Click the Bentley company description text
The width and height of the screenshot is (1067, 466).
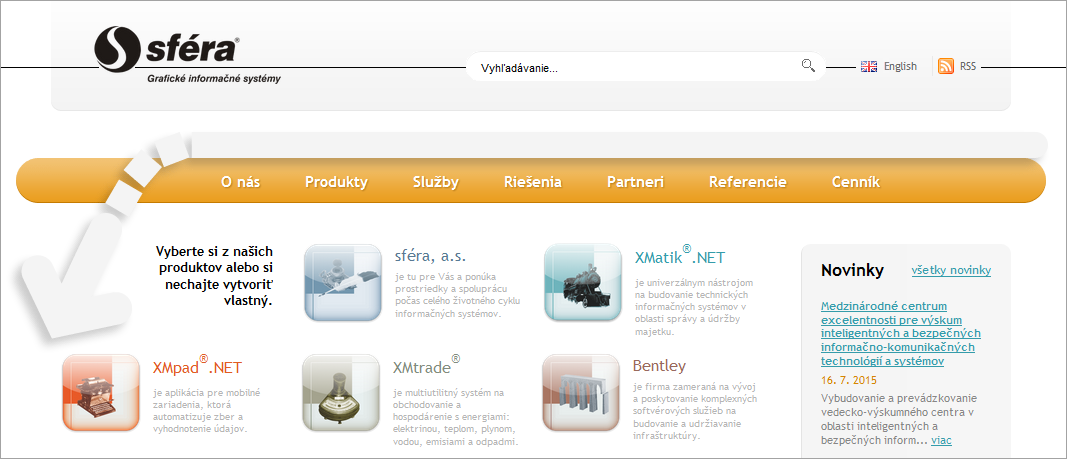click(x=695, y=411)
